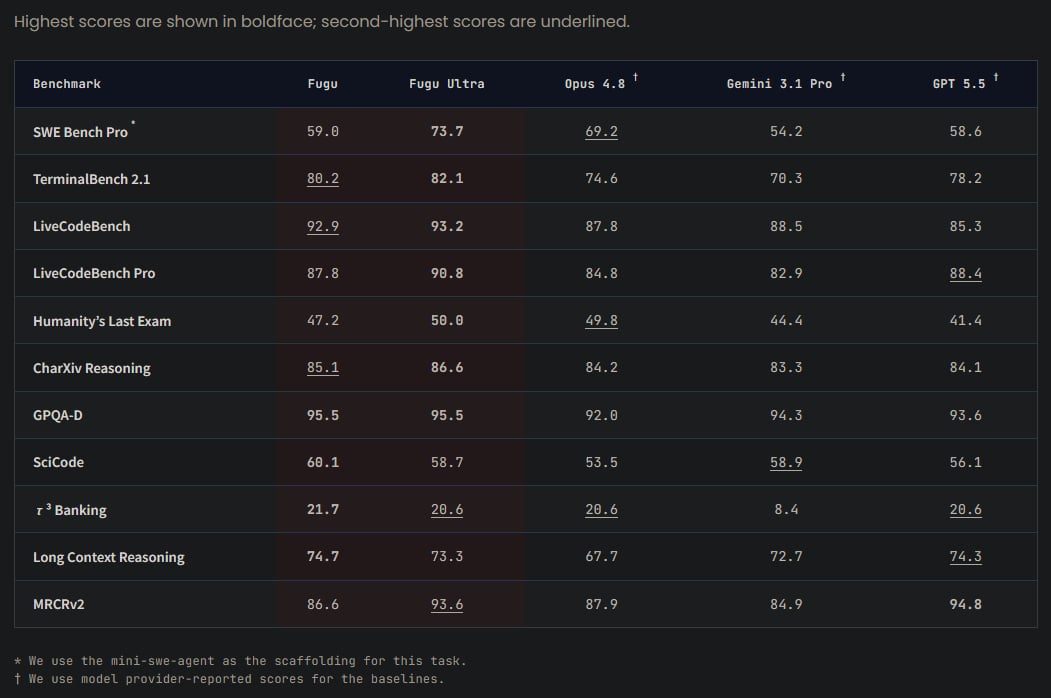Image resolution: width=1051 pixels, height=698 pixels.
Task: Click underlined 88.4 GPT 5.5 score
Action: click(x=965, y=273)
